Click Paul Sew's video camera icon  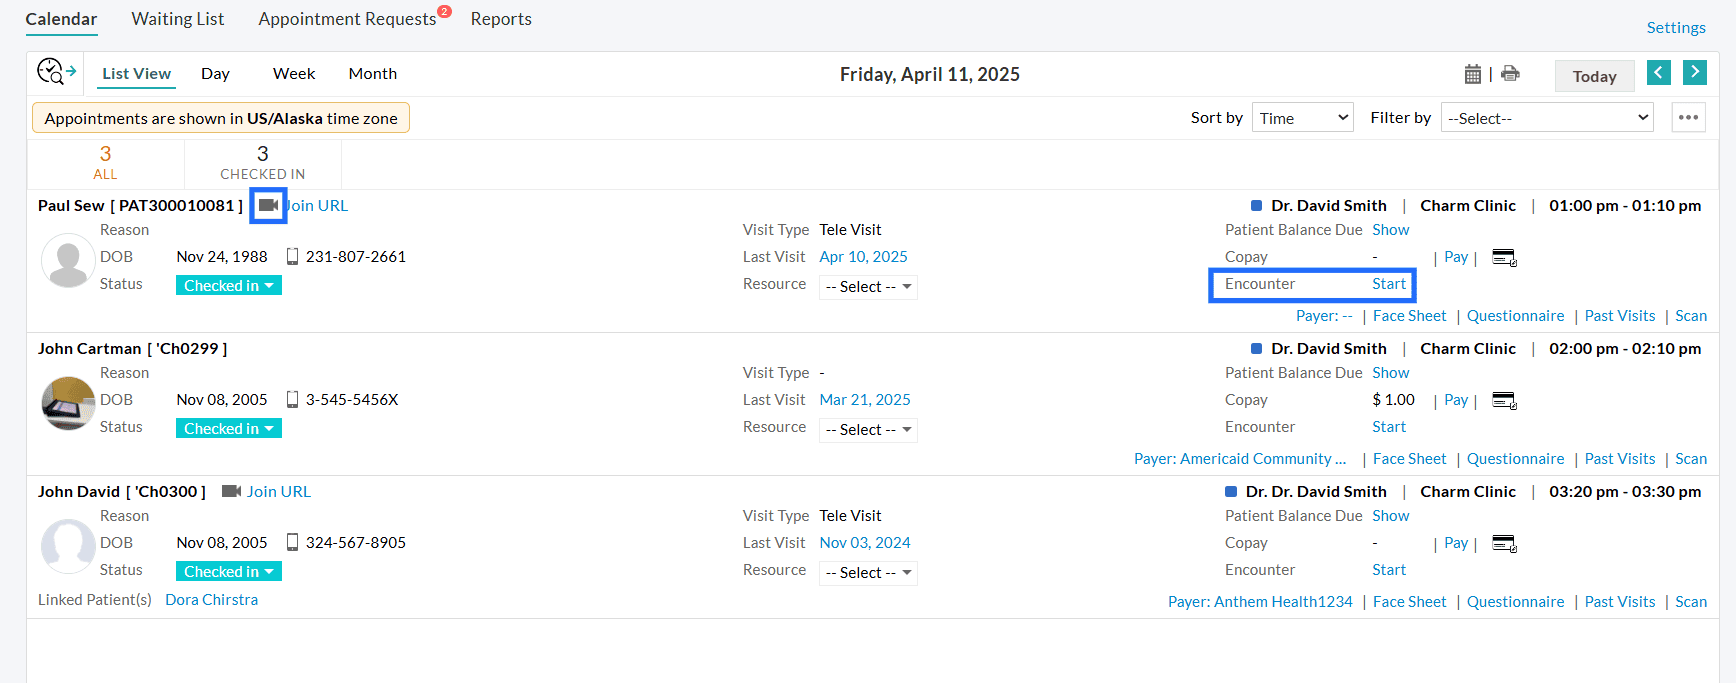point(268,205)
